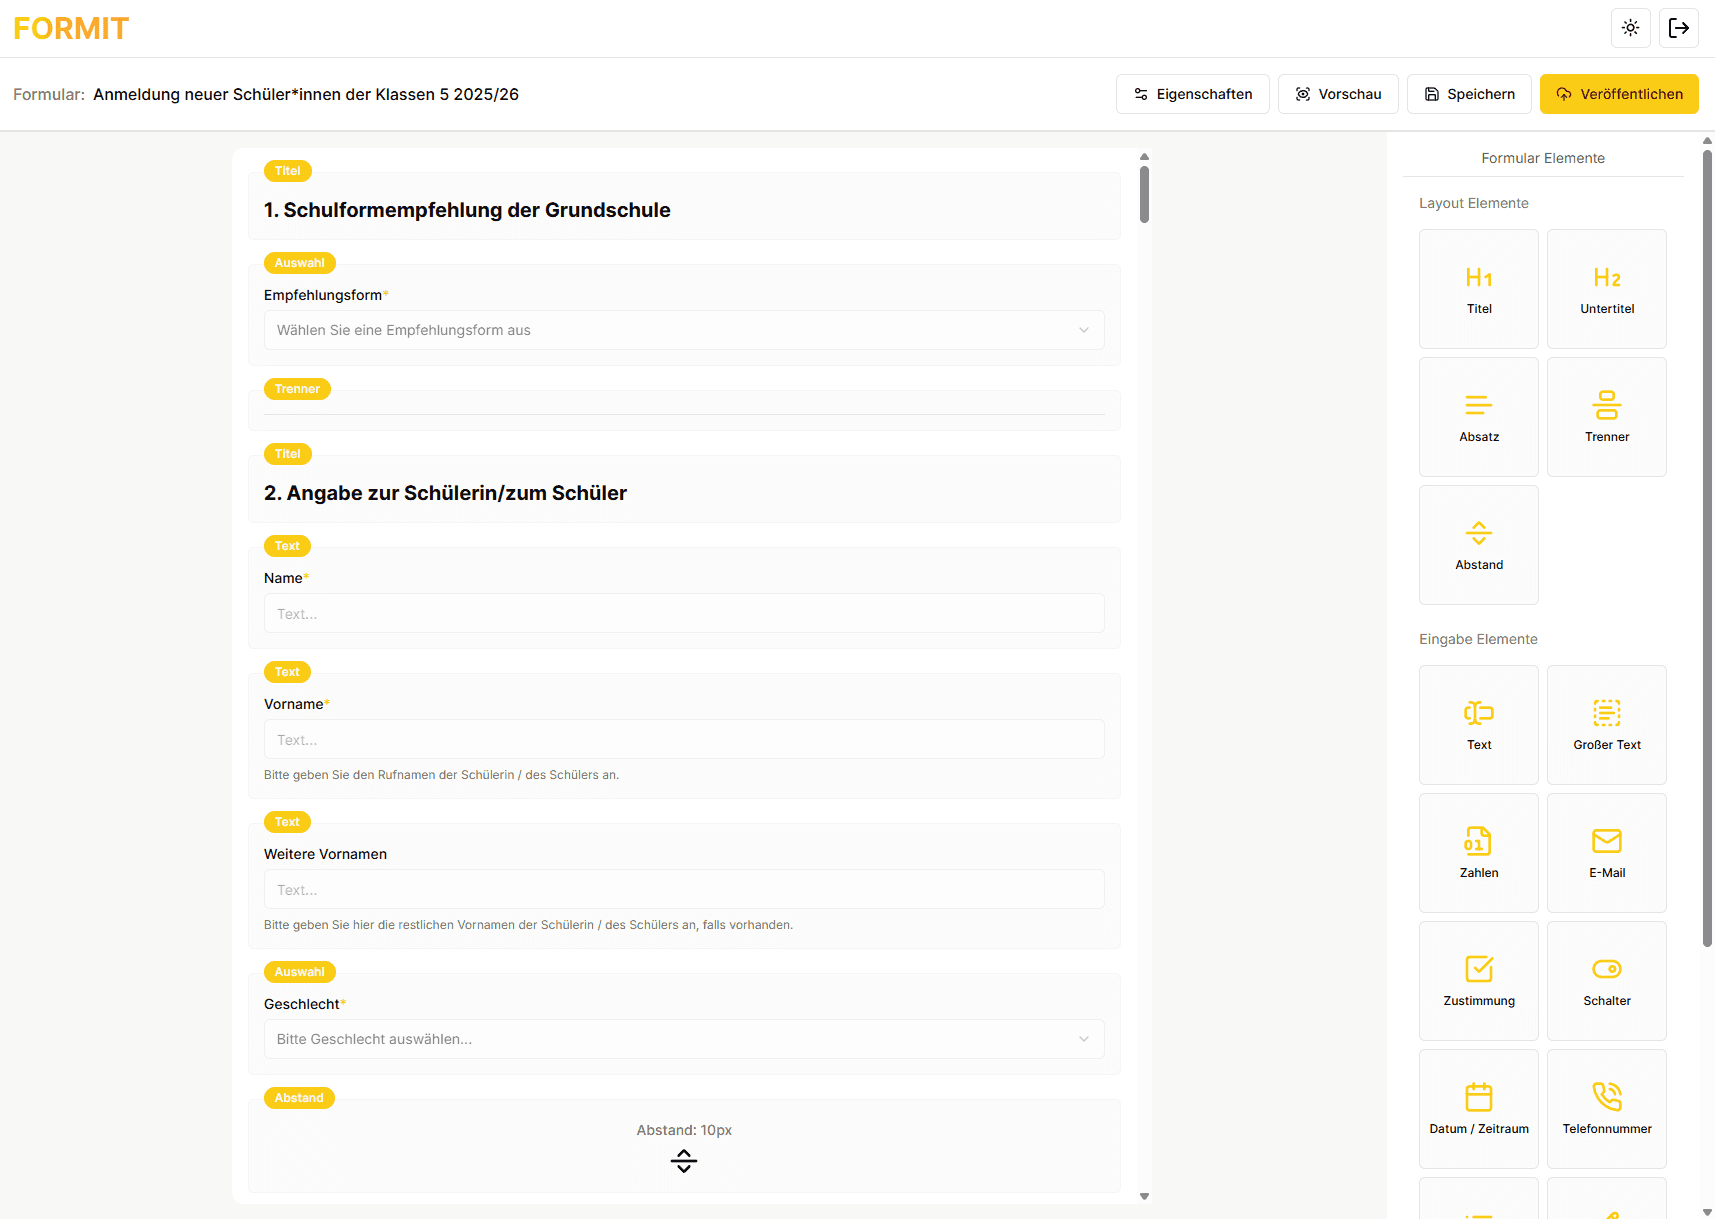Add an Untertitel (H2) layout element
The width and height of the screenshot is (1715, 1219).
tap(1606, 289)
